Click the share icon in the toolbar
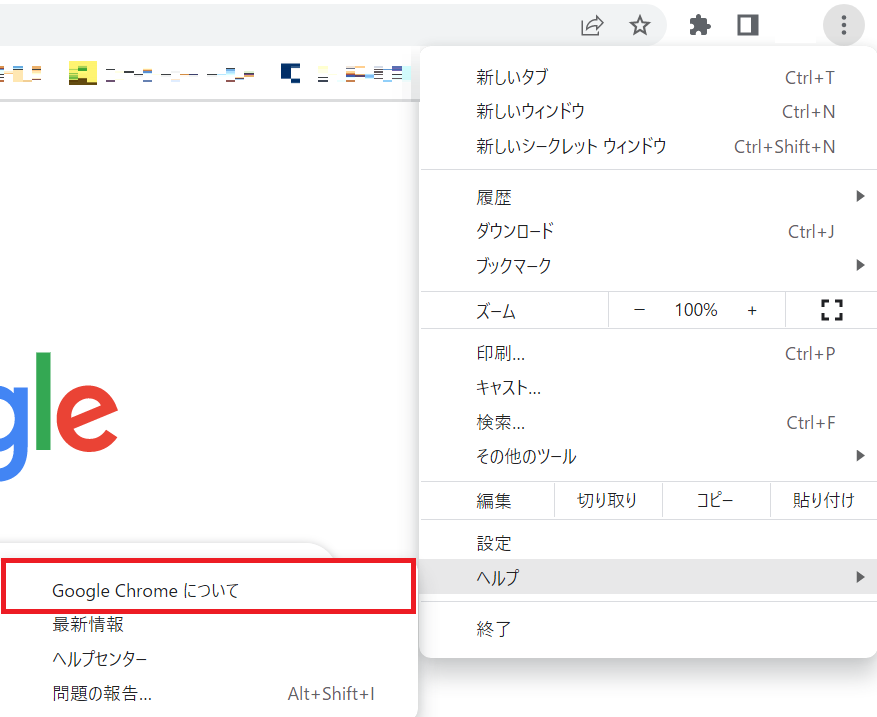 tap(592, 25)
